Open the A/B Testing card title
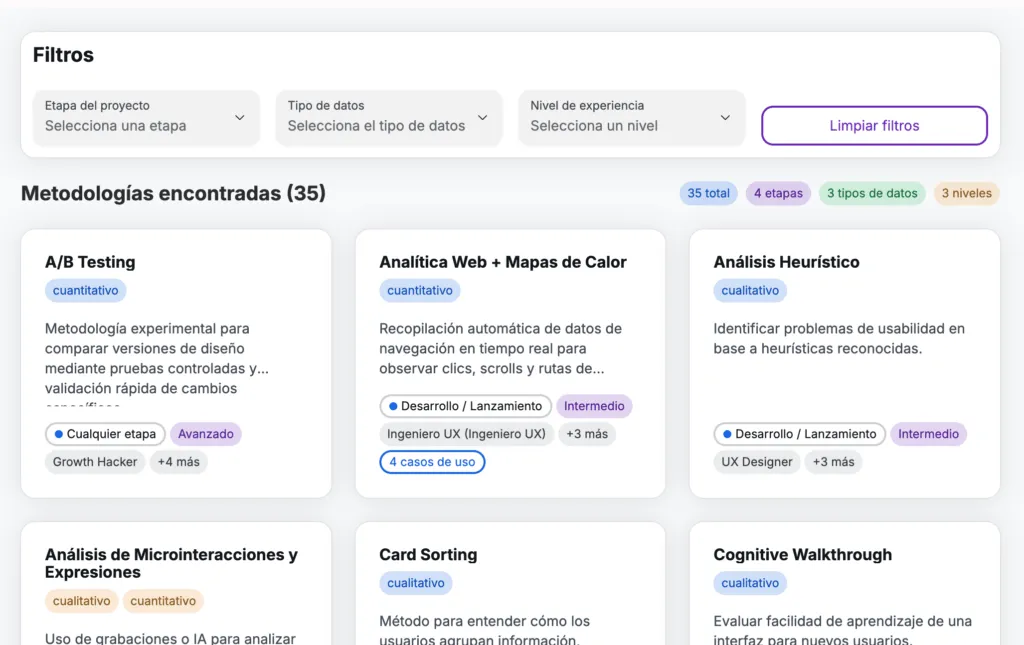This screenshot has height=645, width=1024. 90,262
